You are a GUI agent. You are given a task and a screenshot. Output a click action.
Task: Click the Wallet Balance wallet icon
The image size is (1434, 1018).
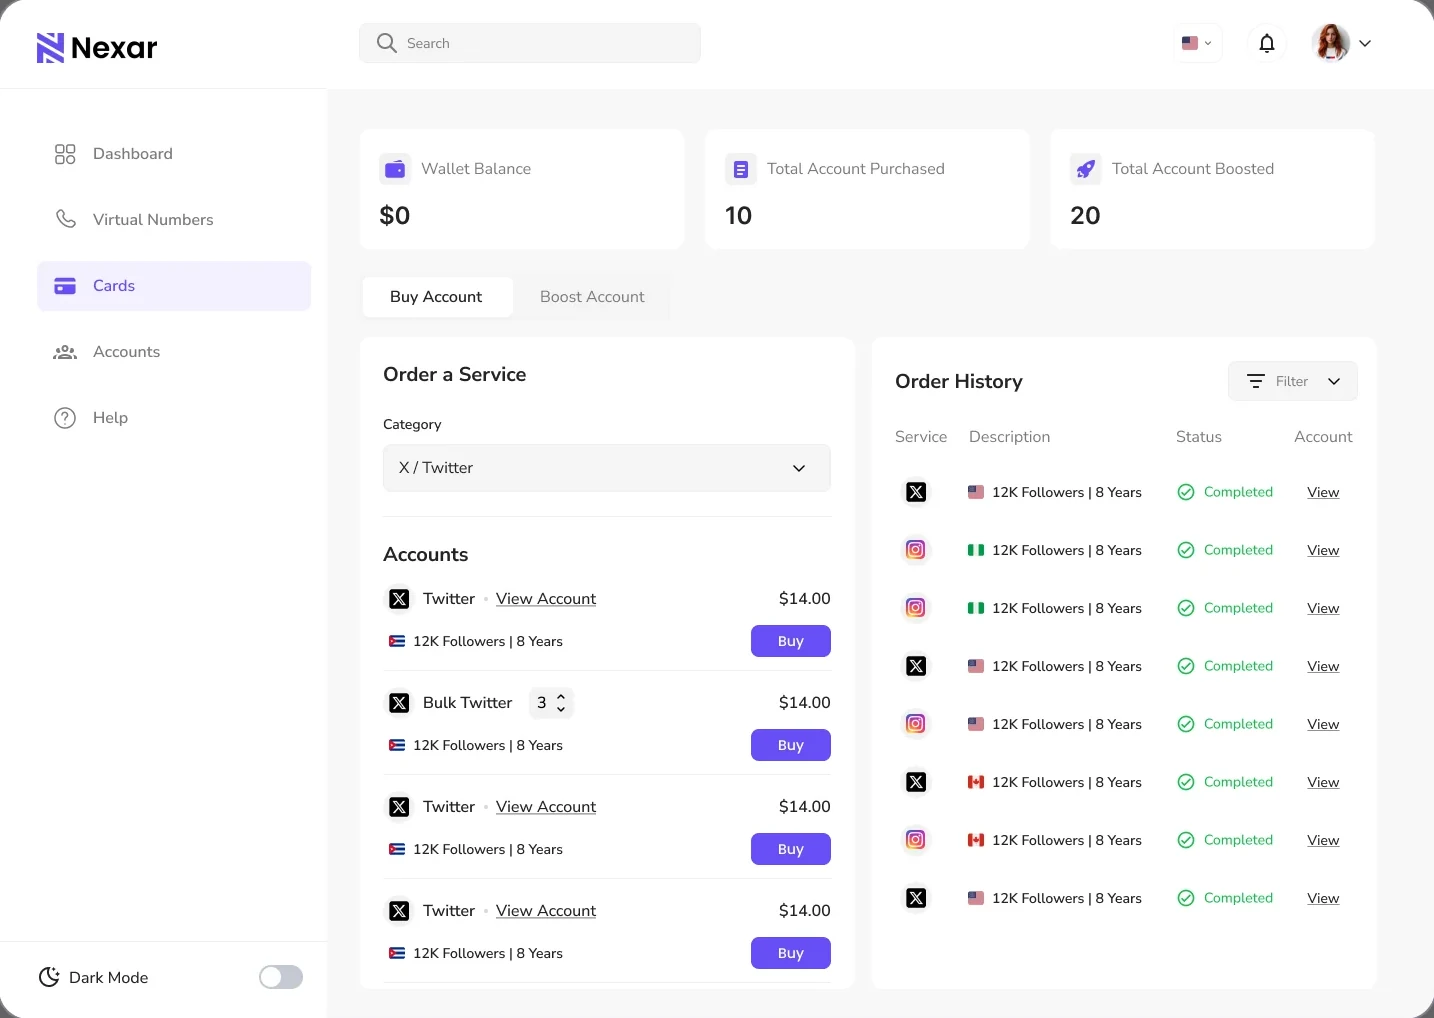tap(395, 169)
